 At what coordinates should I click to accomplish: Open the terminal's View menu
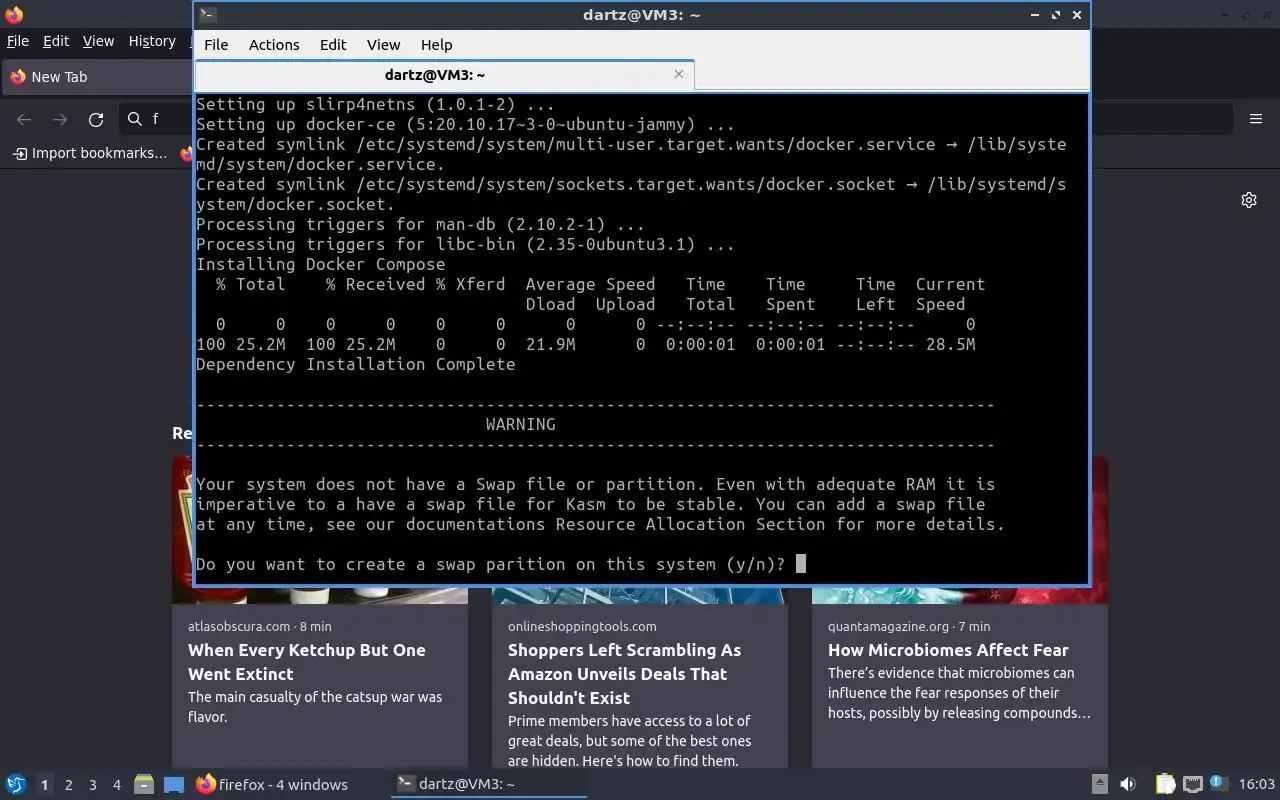point(383,45)
